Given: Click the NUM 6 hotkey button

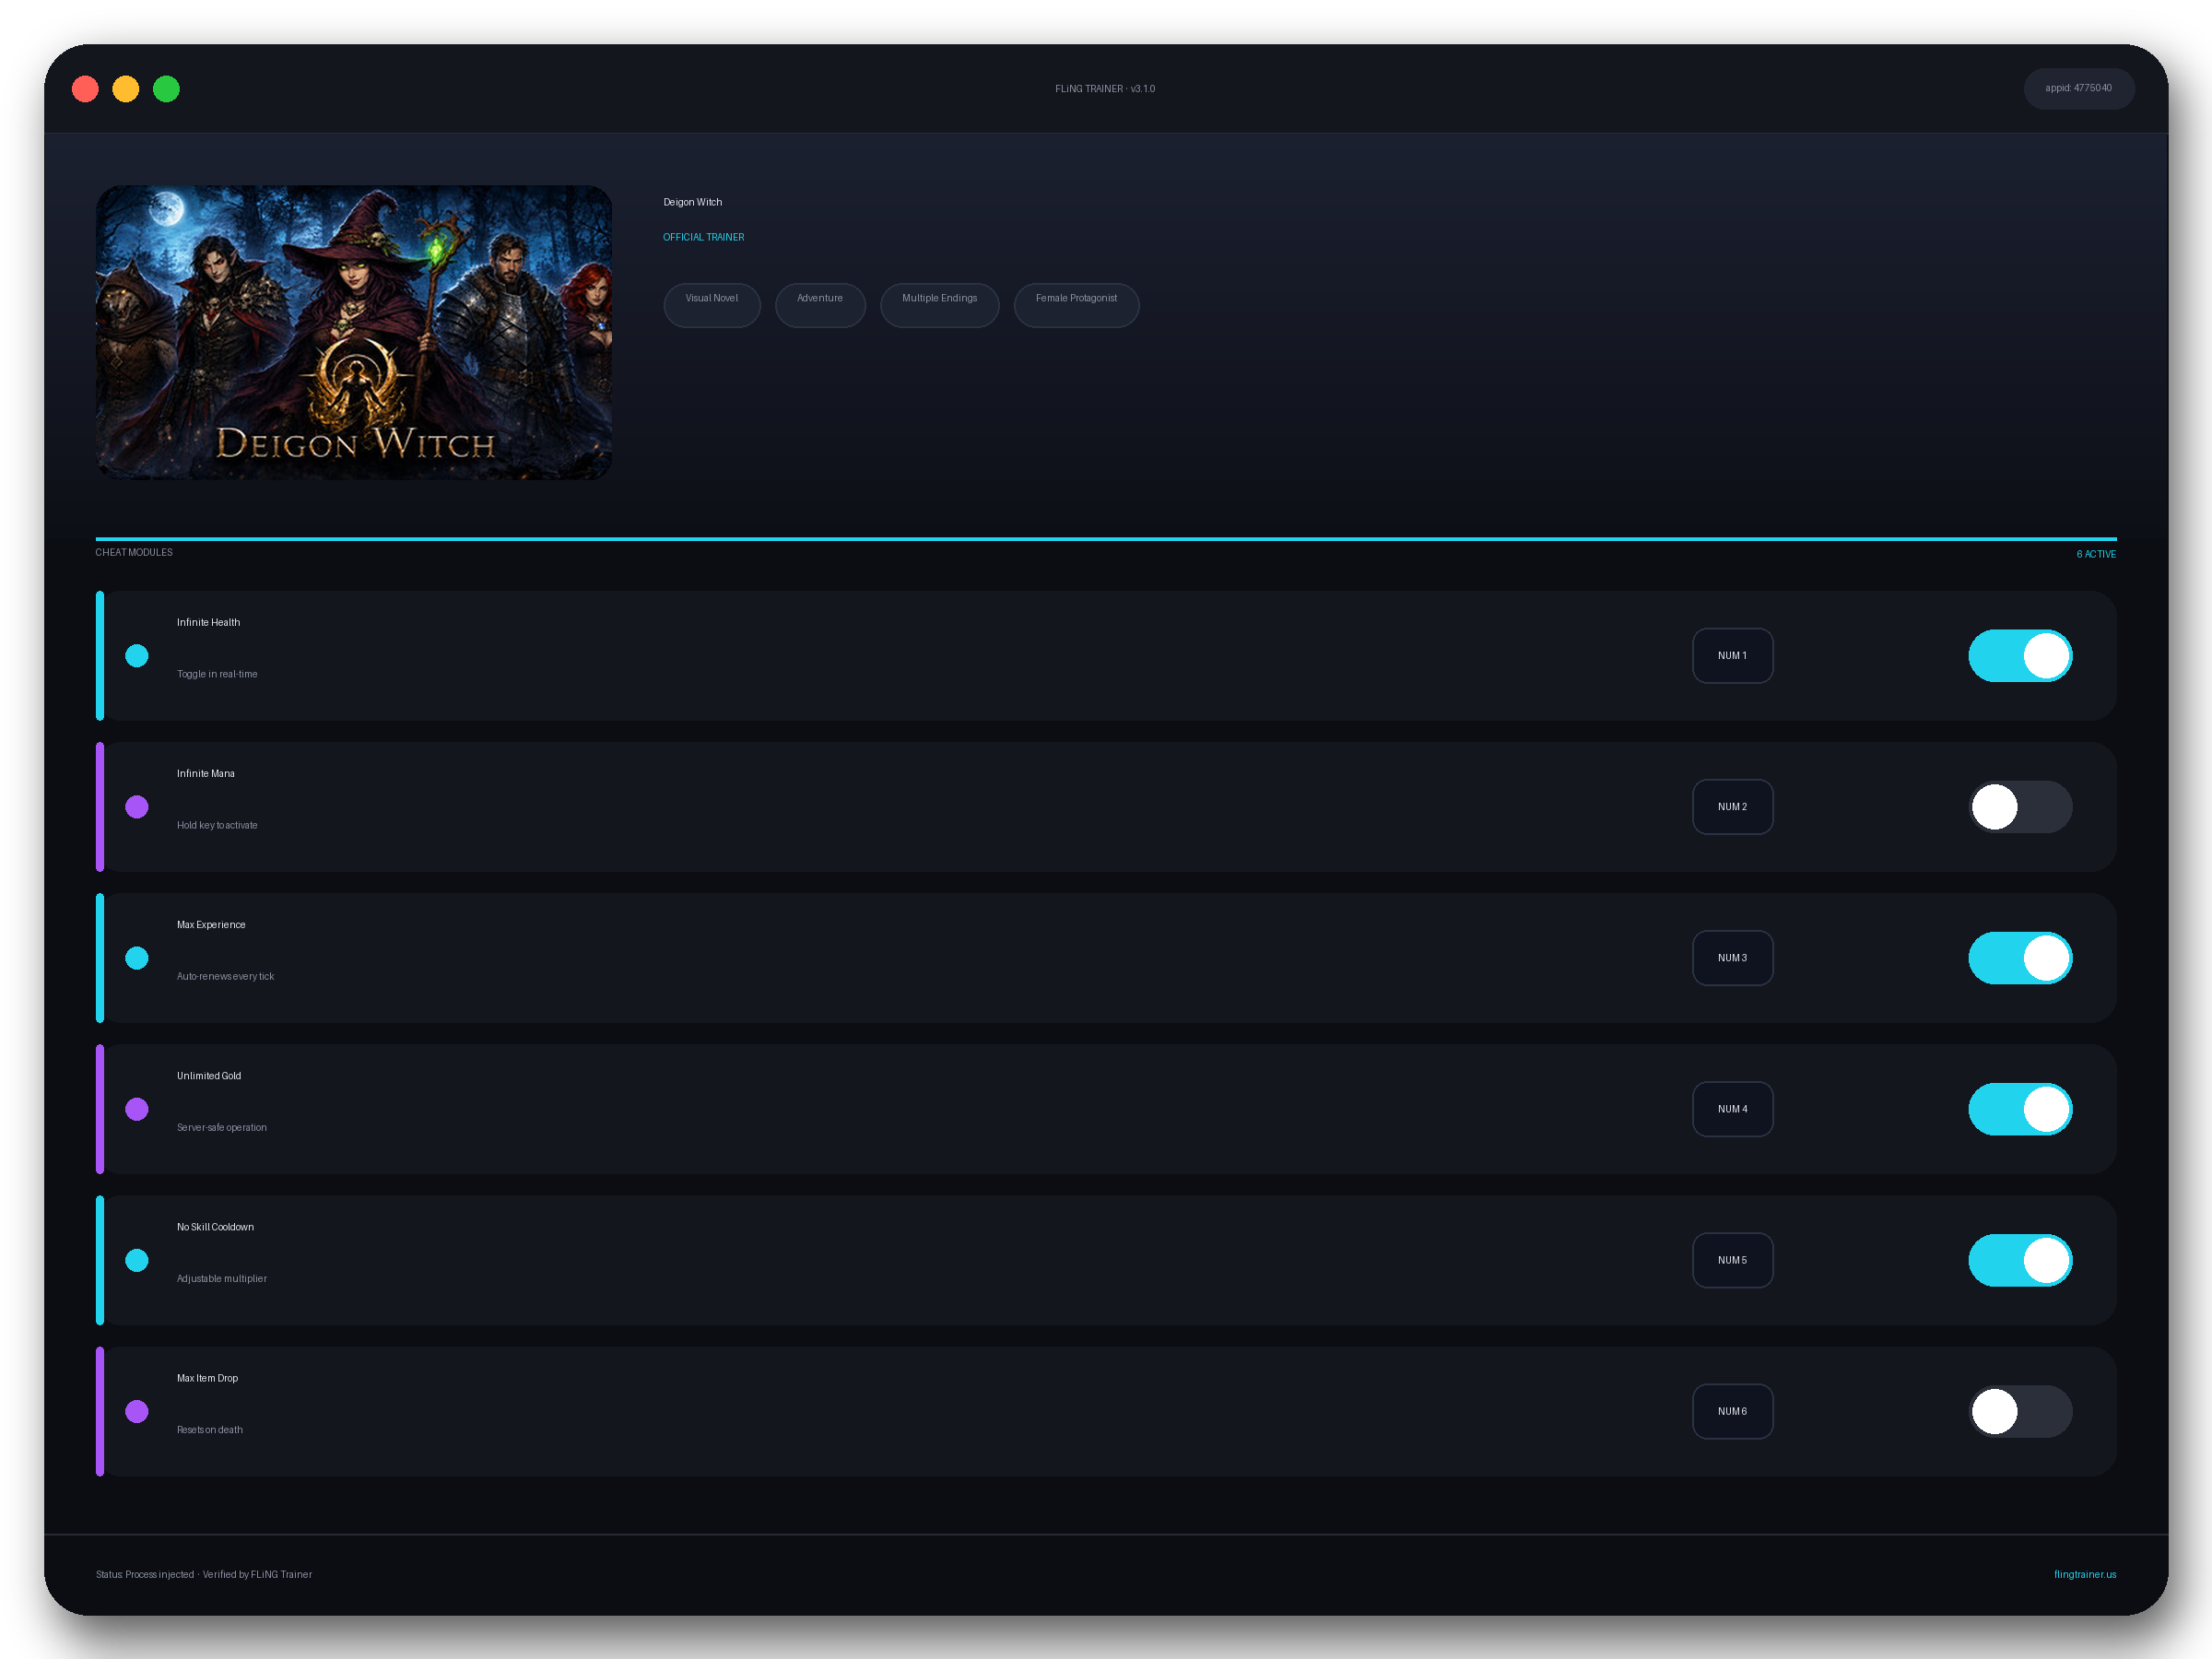Looking at the screenshot, I should pyautogui.click(x=1732, y=1411).
